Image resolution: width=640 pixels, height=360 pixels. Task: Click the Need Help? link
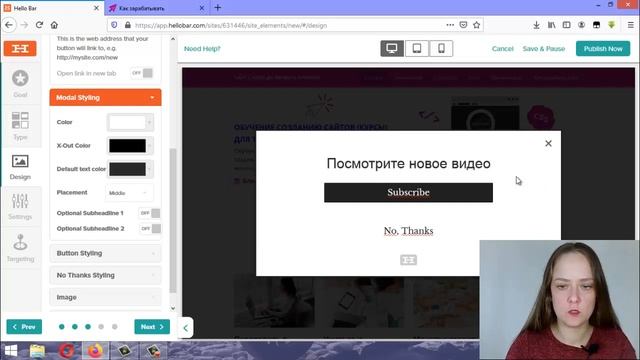(202, 49)
